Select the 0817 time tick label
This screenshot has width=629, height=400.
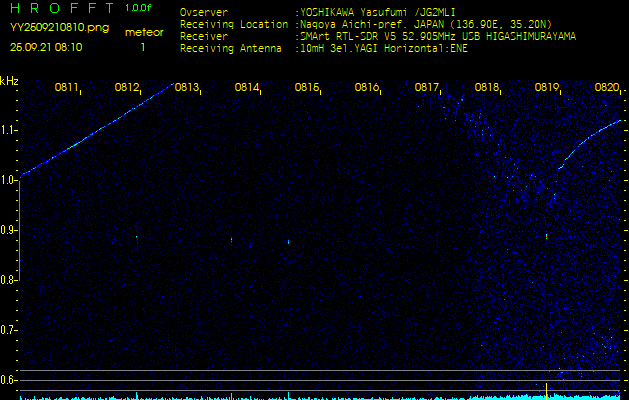pos(427,87)
